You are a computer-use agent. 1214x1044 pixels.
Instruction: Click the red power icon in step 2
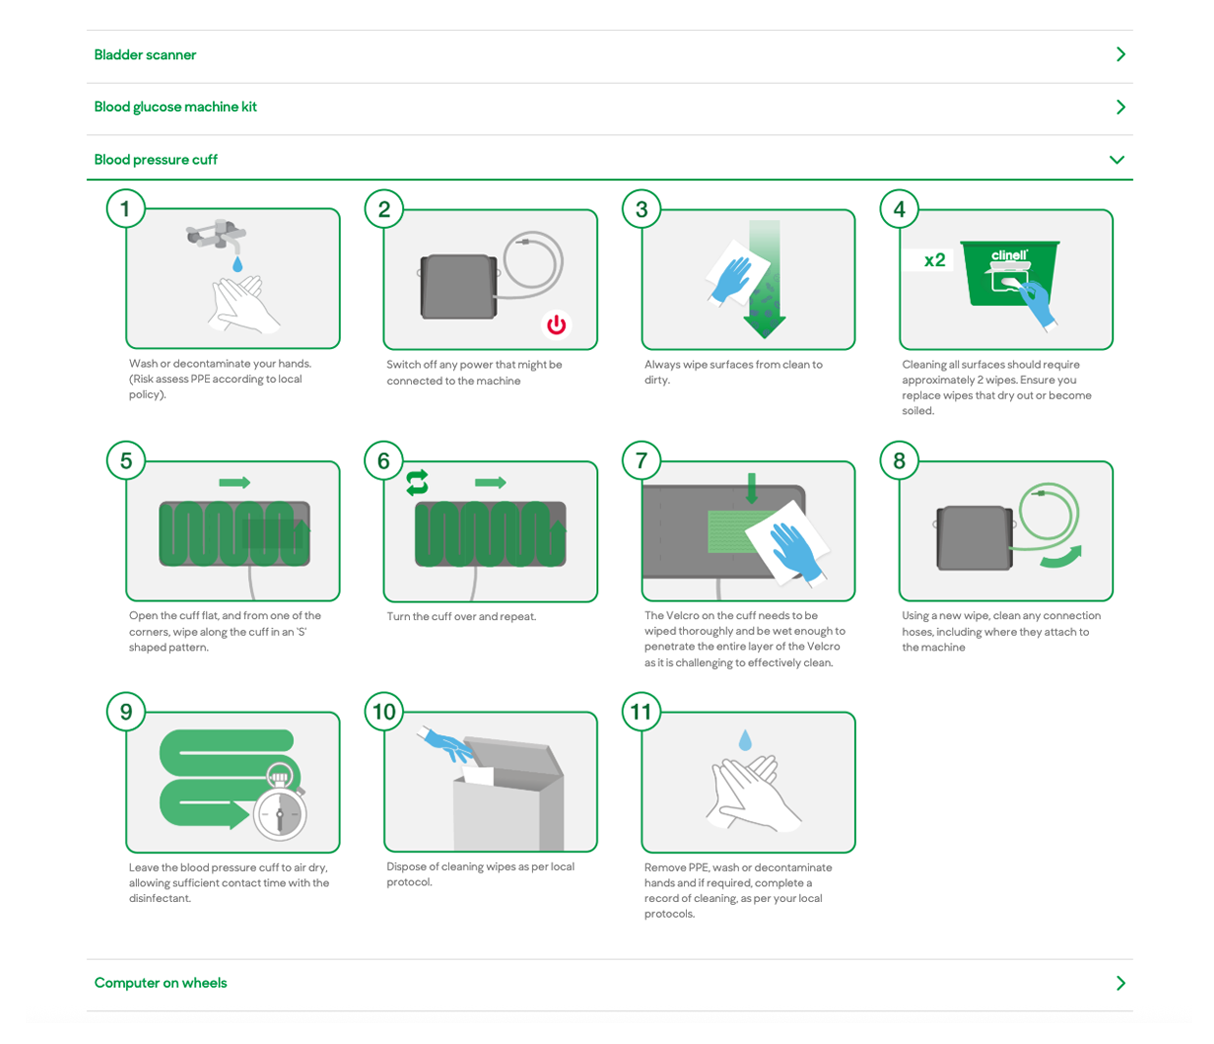[556, 324]
